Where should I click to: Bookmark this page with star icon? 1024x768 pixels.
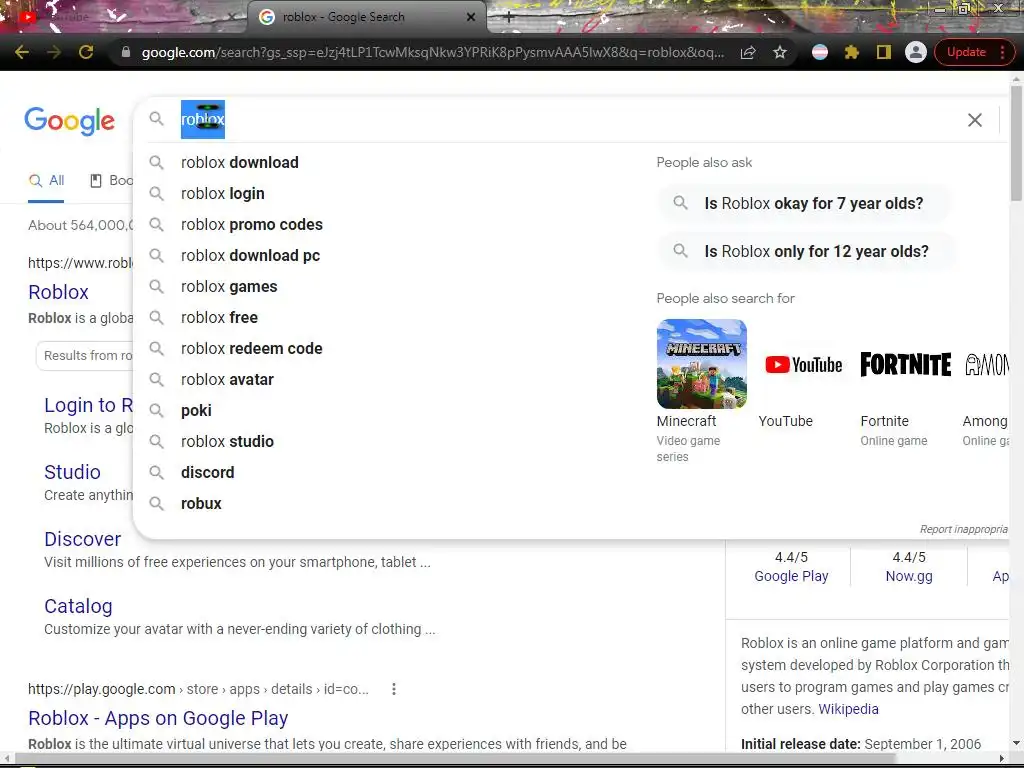(780, 52)
